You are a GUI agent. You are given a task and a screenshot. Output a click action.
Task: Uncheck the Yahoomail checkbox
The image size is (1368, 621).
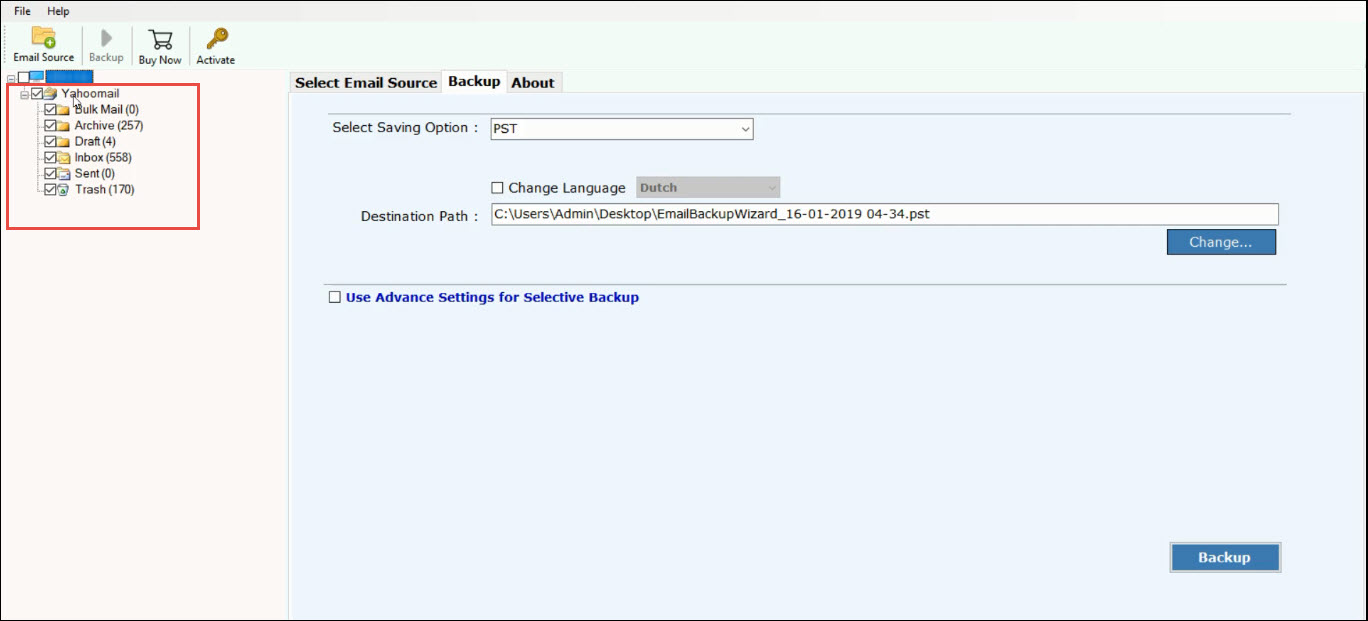(x=37, y=93)
